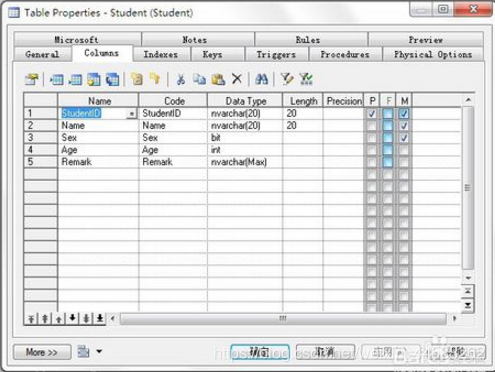
Task: Expand the dropdown arrow next to More
Action: click(99, 351)
